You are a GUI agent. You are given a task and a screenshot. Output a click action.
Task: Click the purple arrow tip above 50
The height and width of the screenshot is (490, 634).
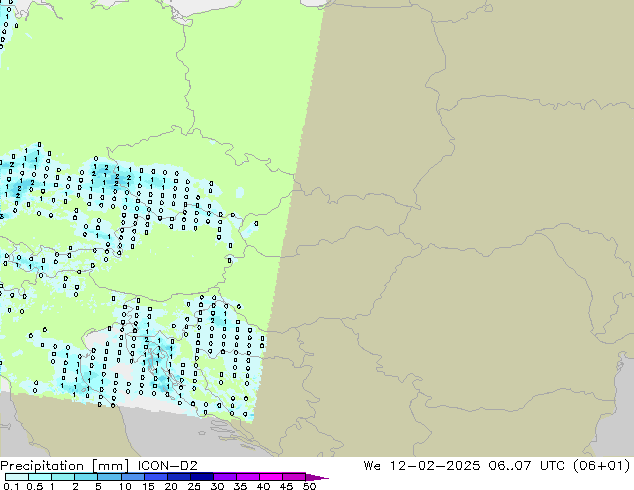click(317, 477)
